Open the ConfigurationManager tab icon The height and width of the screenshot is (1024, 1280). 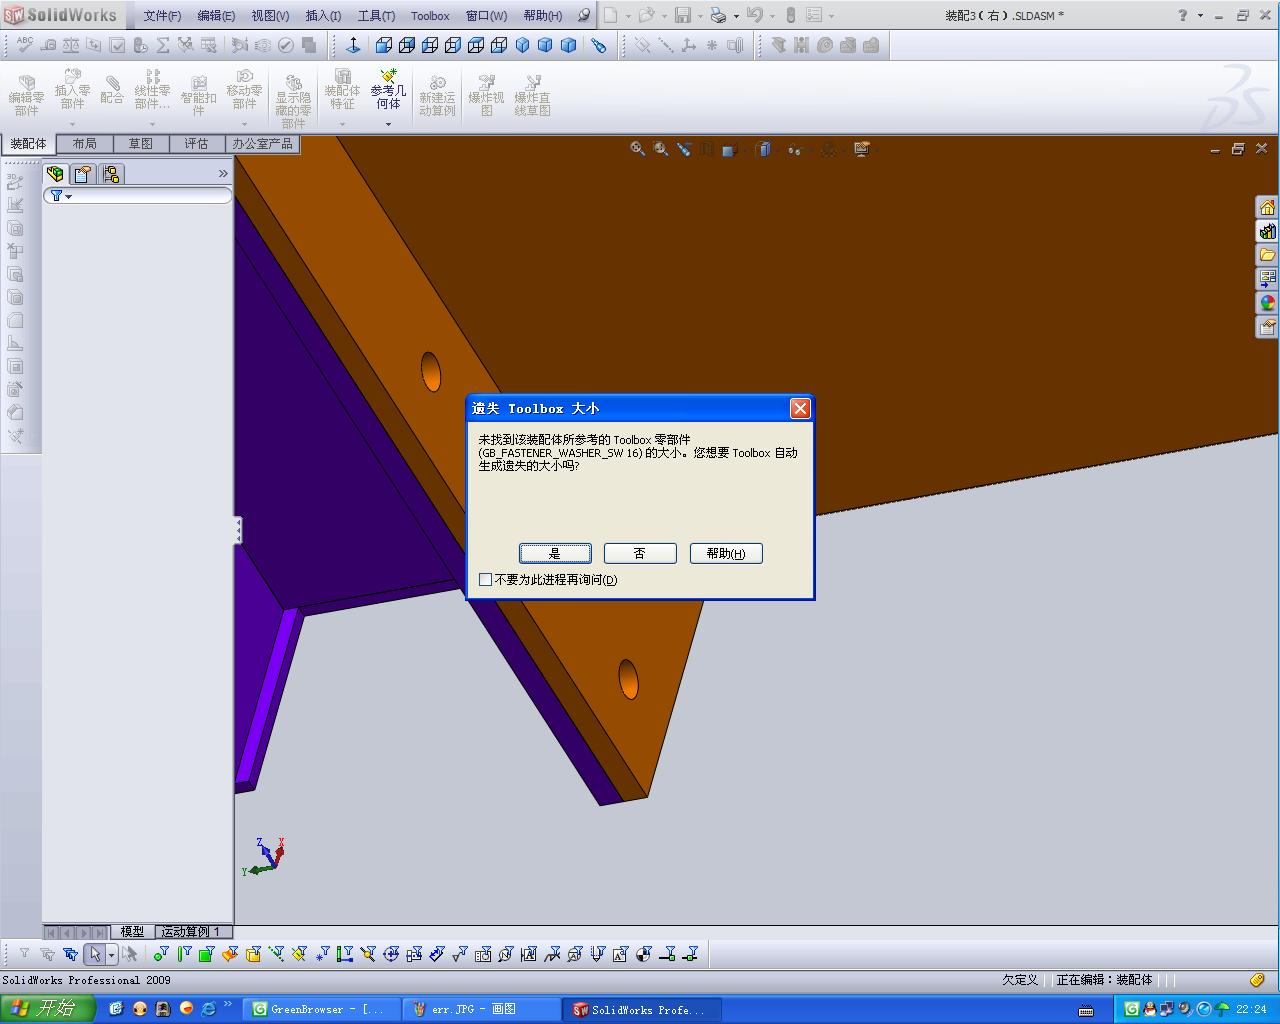pyautogui.click(x=111, y=174)
